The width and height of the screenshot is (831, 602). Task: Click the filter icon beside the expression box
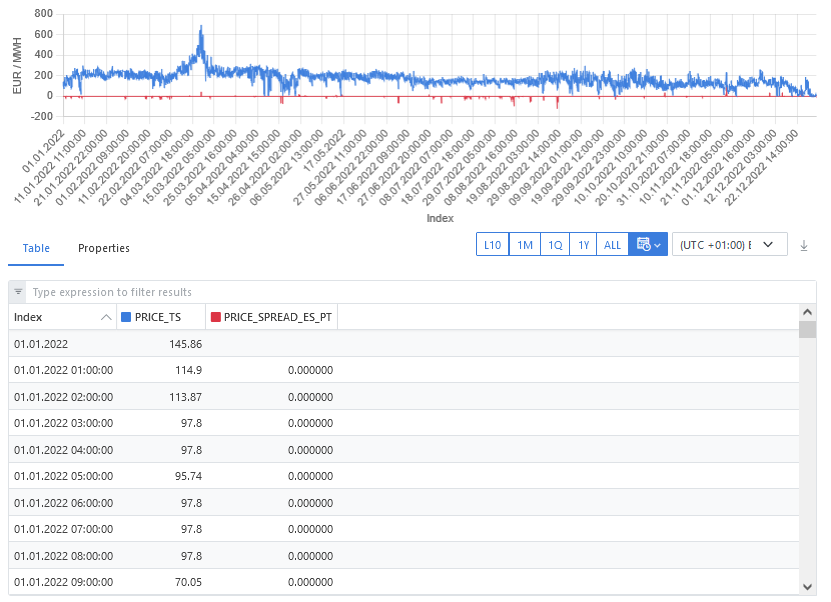18,292
